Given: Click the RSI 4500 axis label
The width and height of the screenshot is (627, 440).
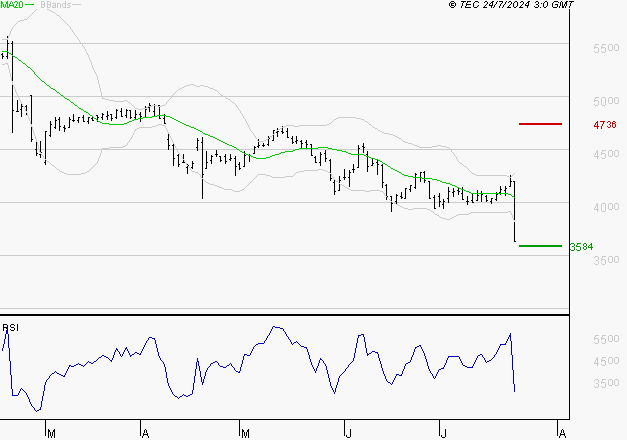Looking at the screenshot, I should [606, 361].
